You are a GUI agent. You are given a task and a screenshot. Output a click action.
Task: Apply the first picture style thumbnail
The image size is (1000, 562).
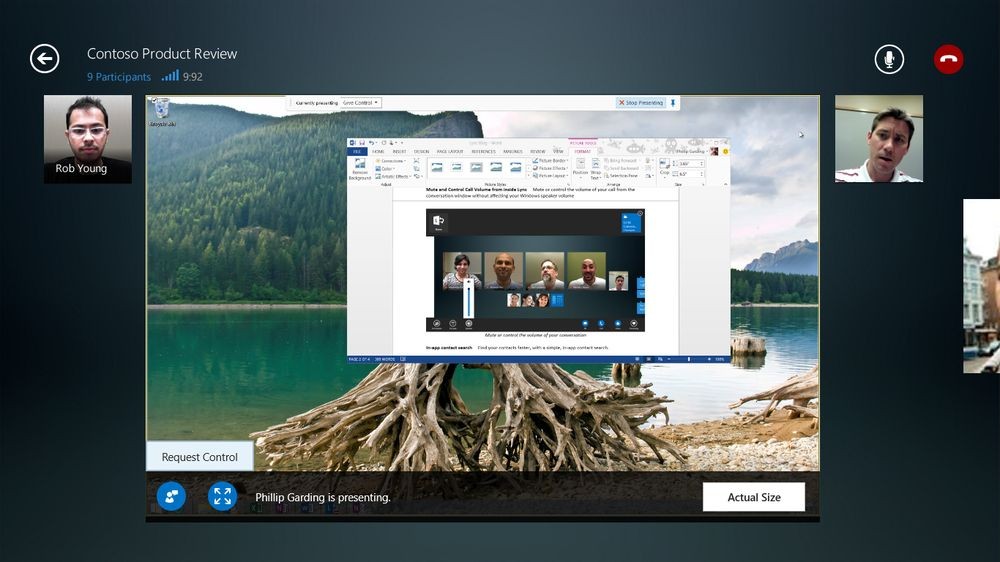pos(437,167)
